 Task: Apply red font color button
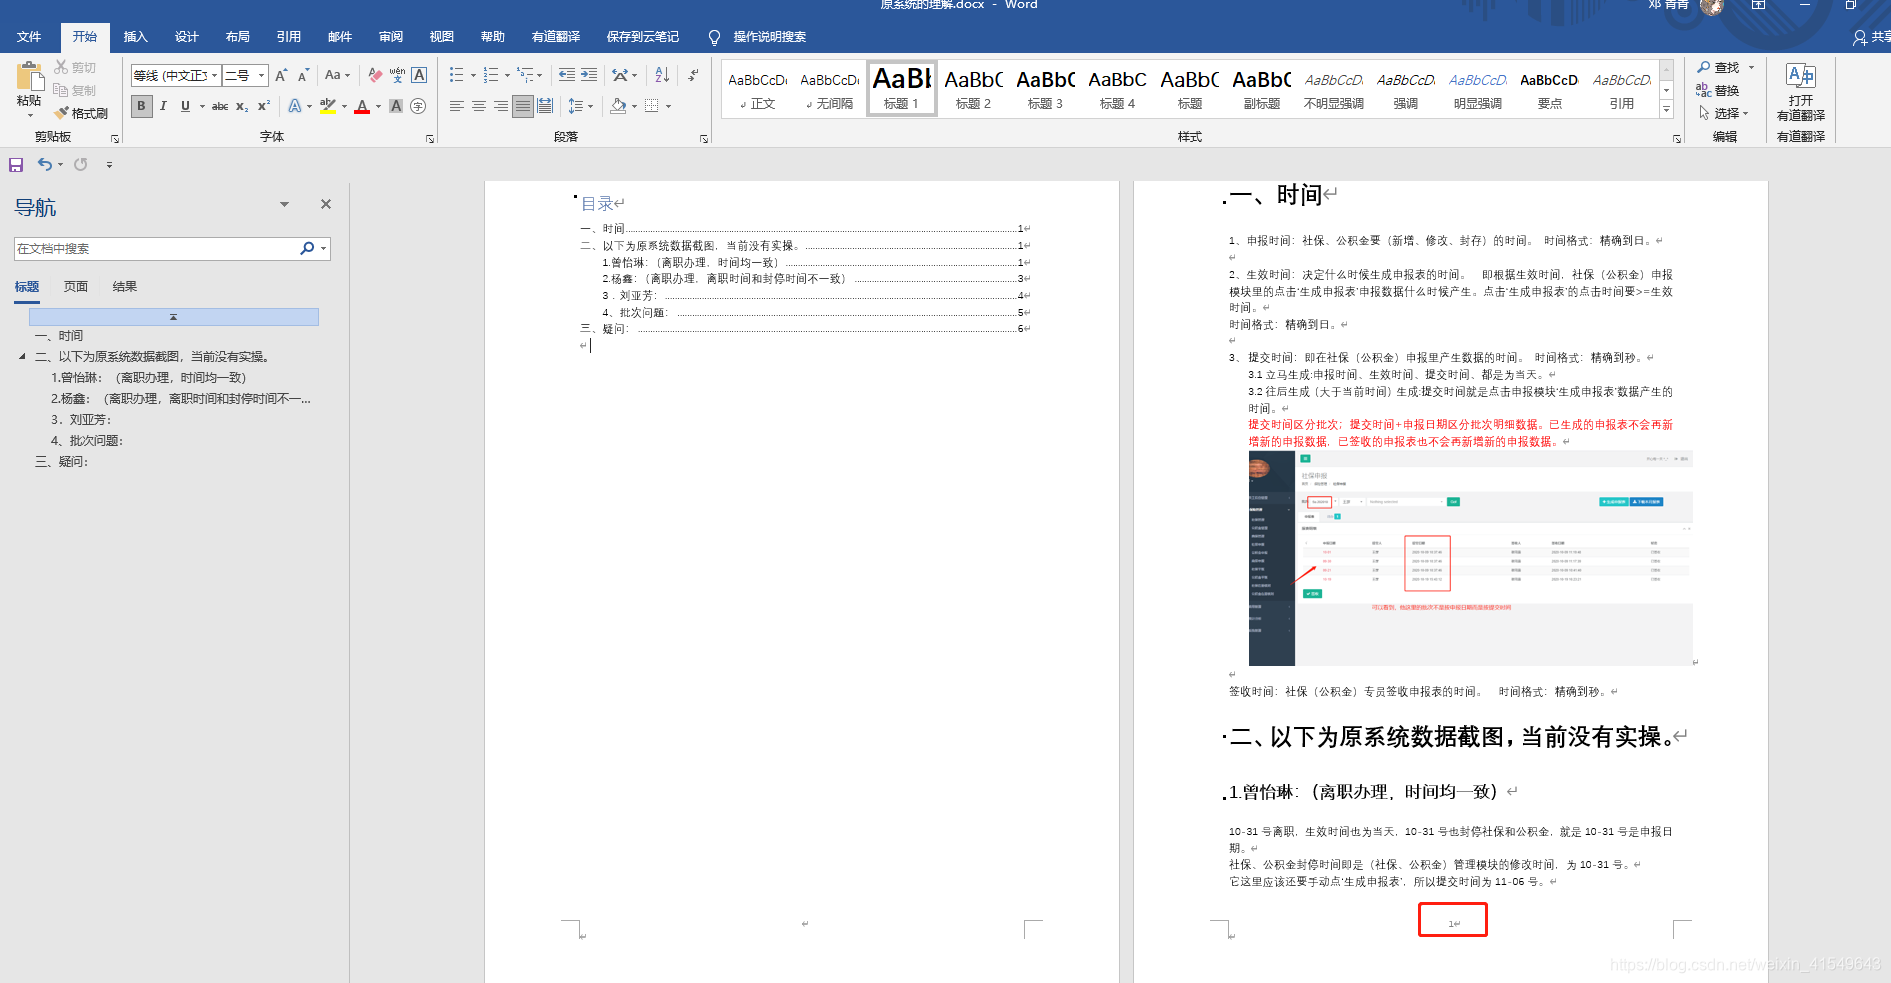(362, 106)
